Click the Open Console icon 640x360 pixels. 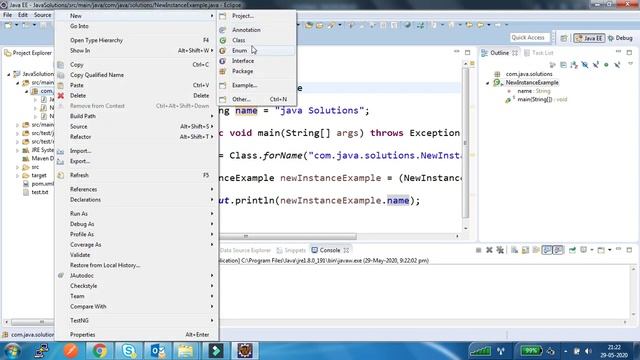click(x=601, y=250)
